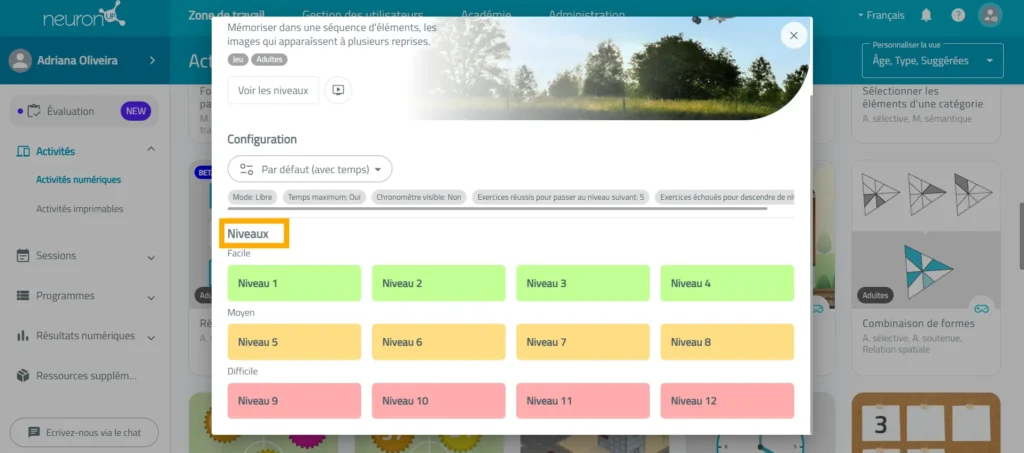1024x453 pixels.
Task: Click the Difficile difficulty label
Action: coord(243,371)
